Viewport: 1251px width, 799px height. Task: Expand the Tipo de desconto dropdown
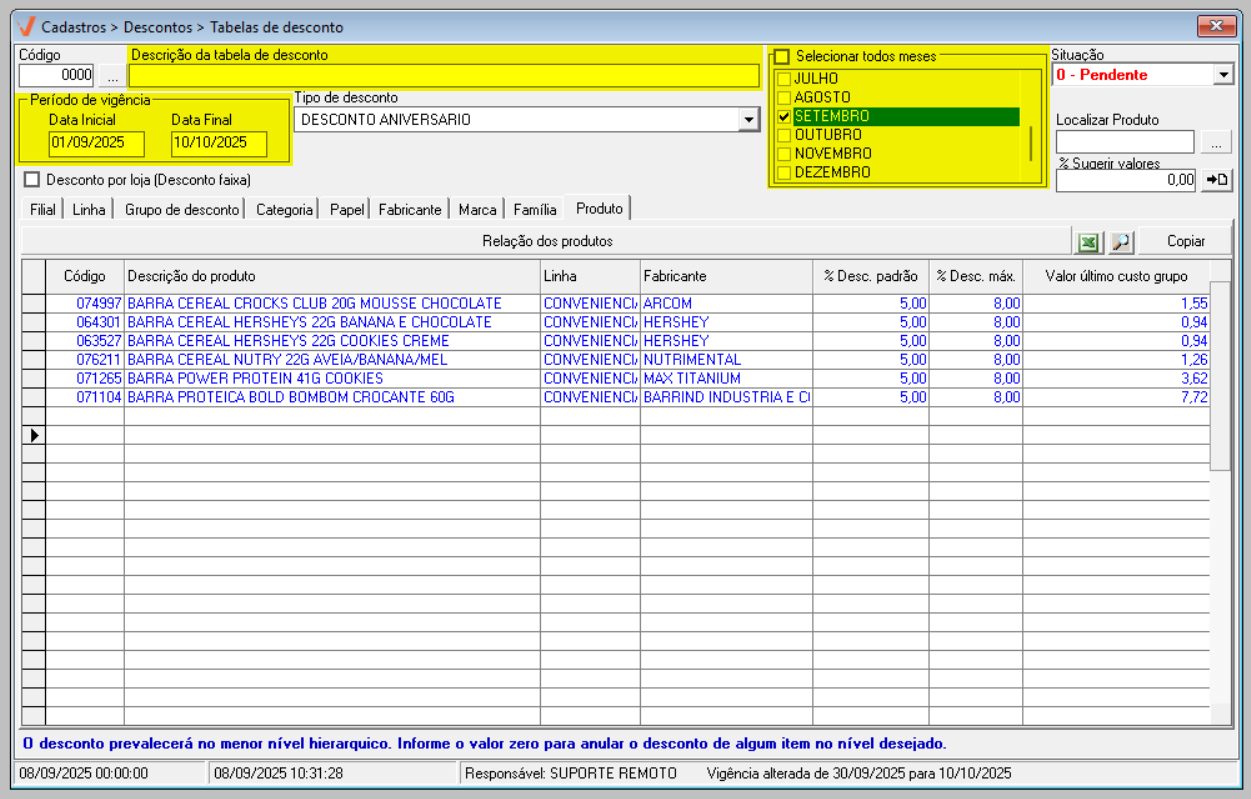point(748,120)
